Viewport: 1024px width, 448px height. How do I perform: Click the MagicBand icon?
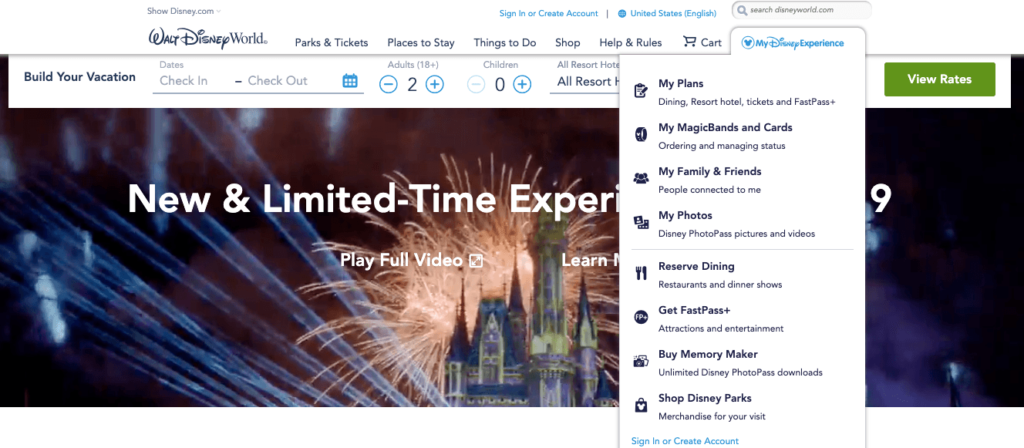pyautogui.click(x=641, y=135)
